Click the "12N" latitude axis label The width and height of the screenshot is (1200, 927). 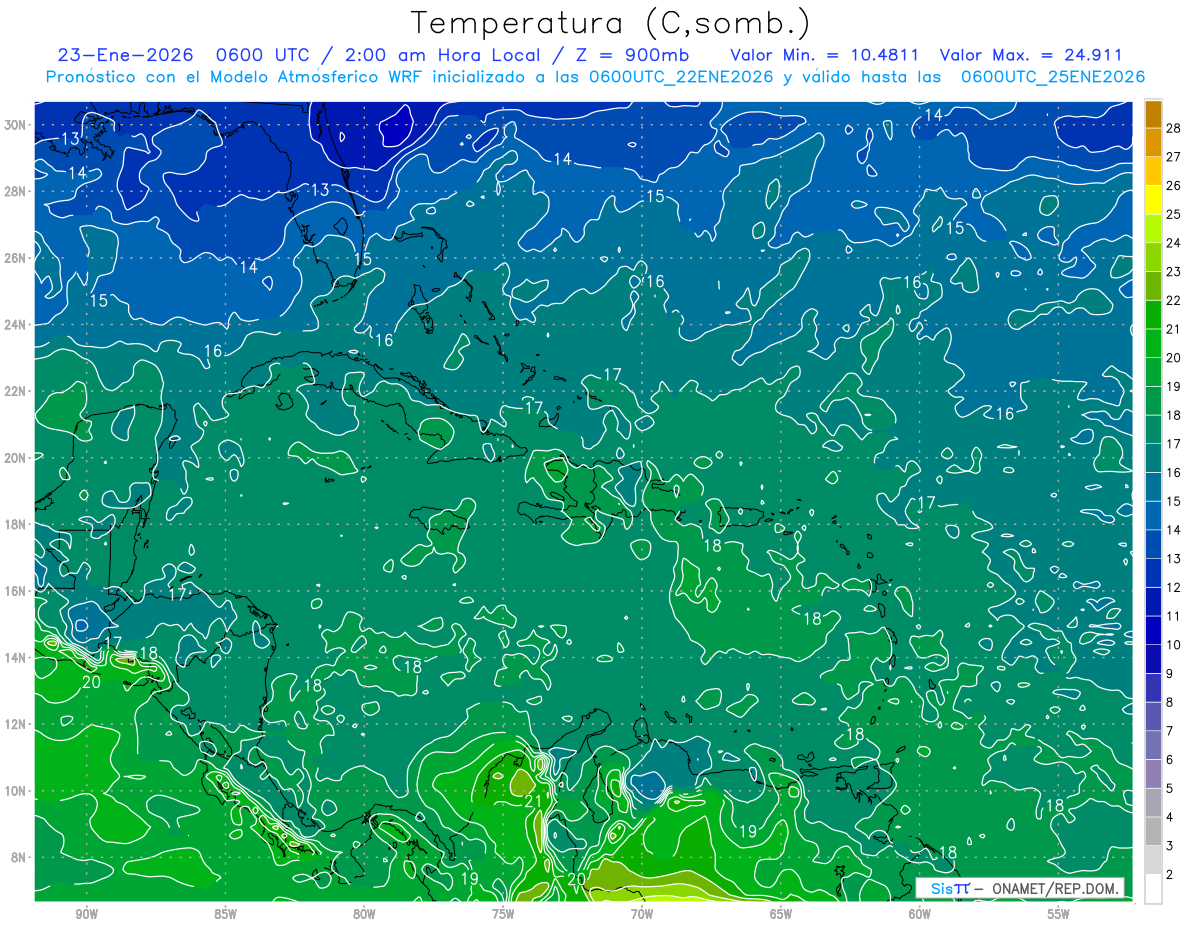tap(15, 724)
